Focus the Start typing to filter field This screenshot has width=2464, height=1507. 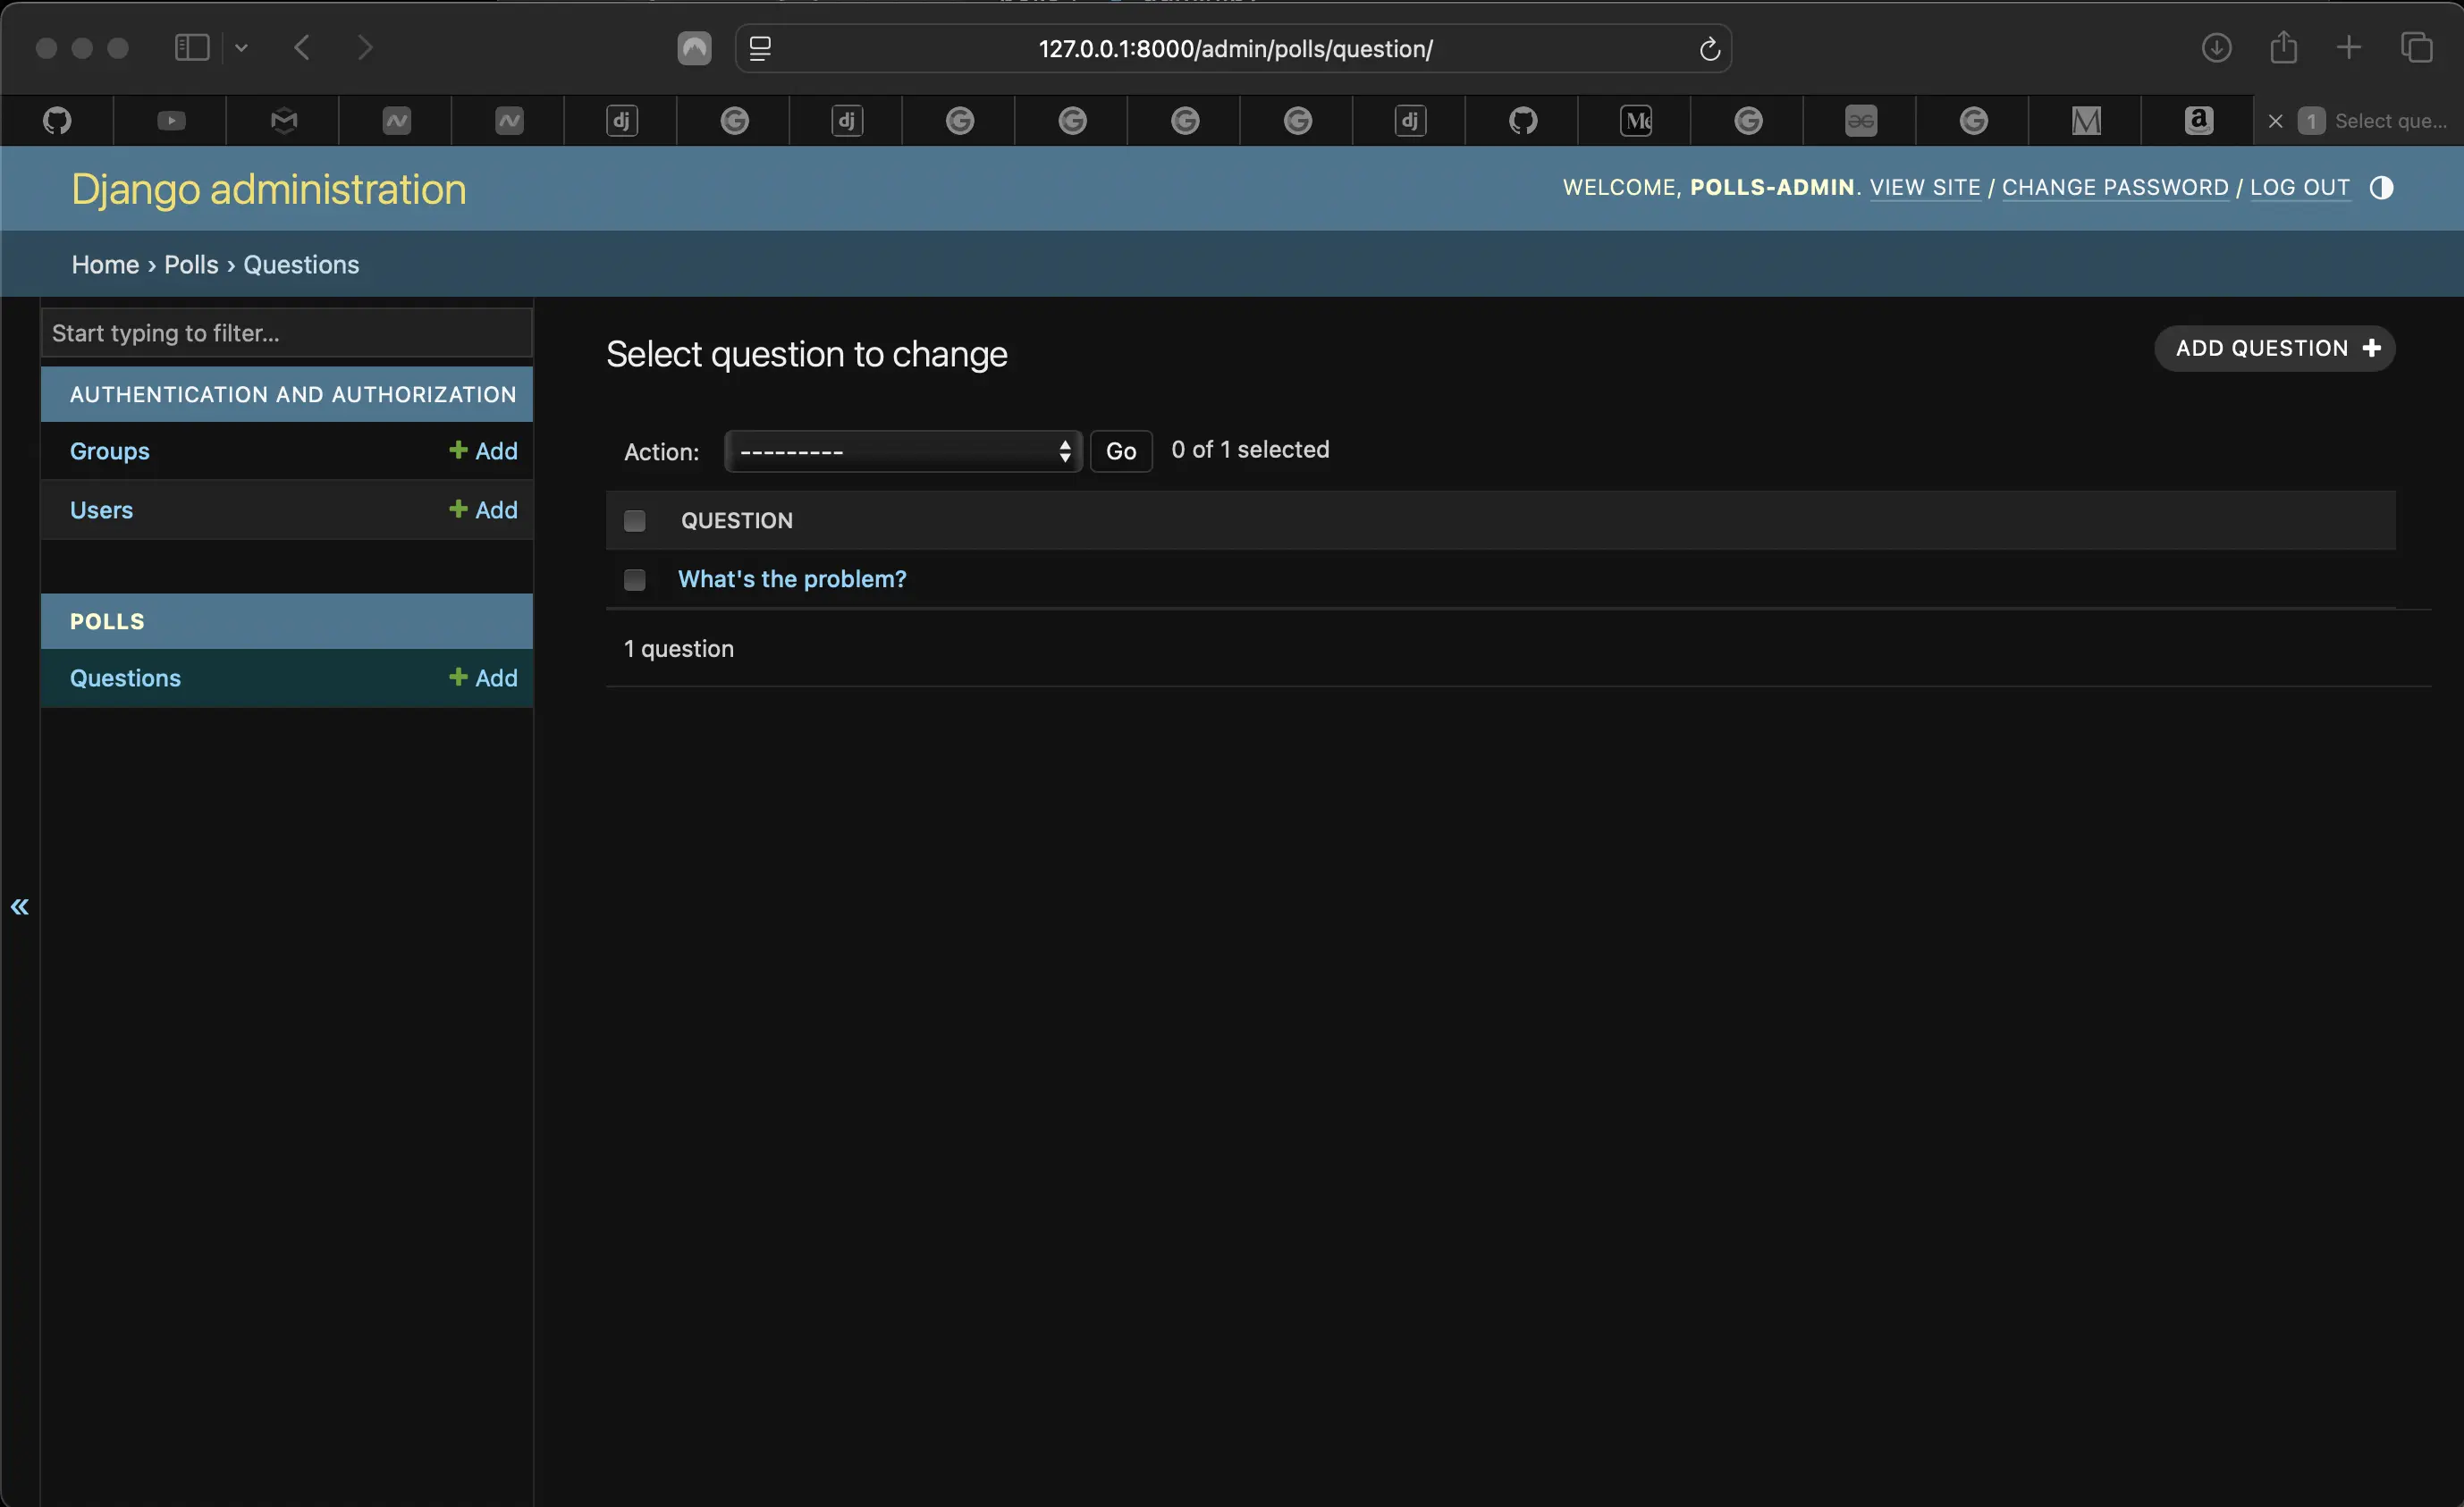pyautogui.click(x=287, y=333)
